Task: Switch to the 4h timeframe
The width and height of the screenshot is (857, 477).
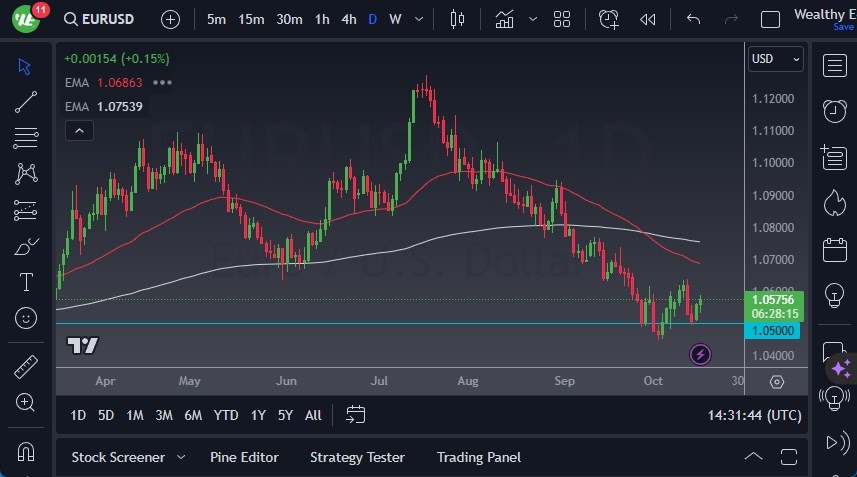Action: click(x=348, y=19)
